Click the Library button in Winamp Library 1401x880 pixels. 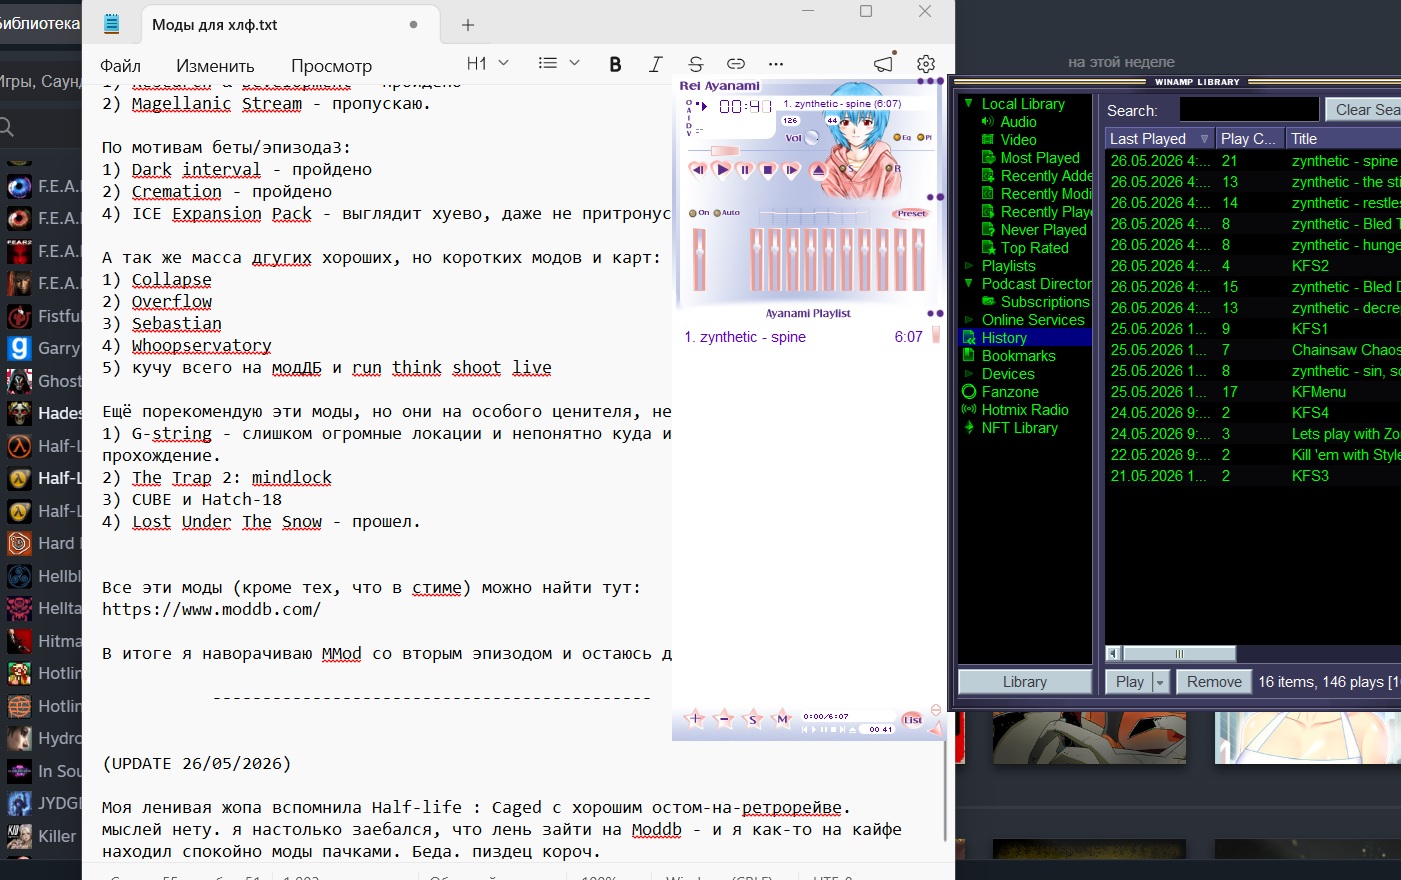(x=1025, y=682)
